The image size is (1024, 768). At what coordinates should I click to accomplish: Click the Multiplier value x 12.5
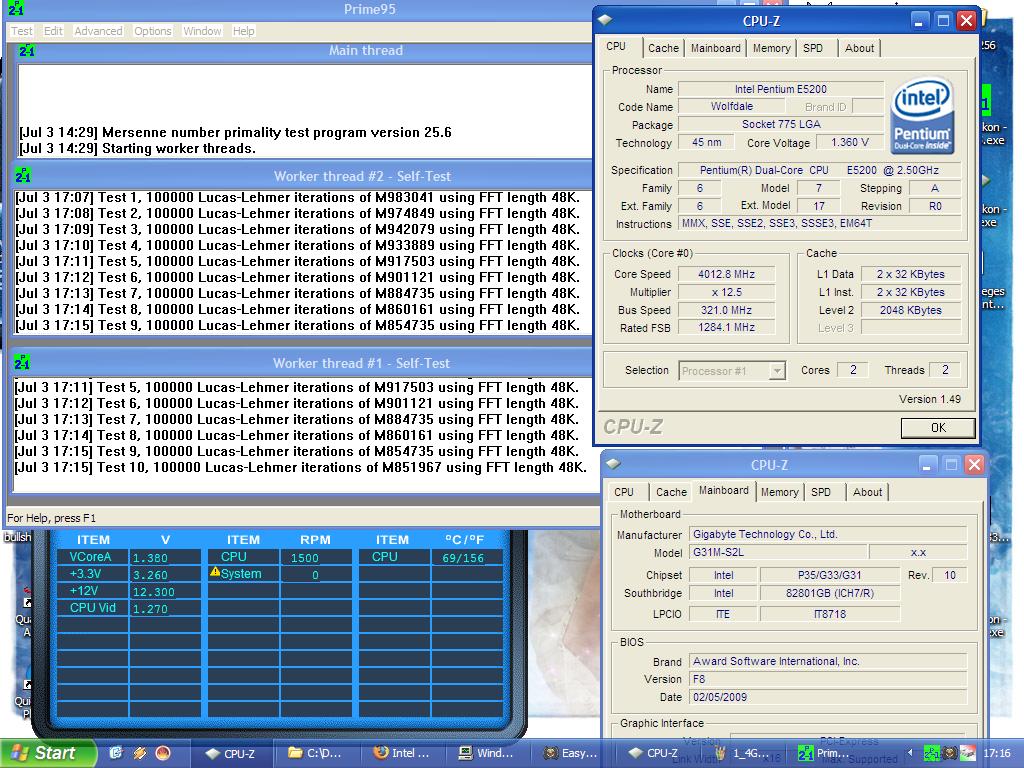click(726, 292)
